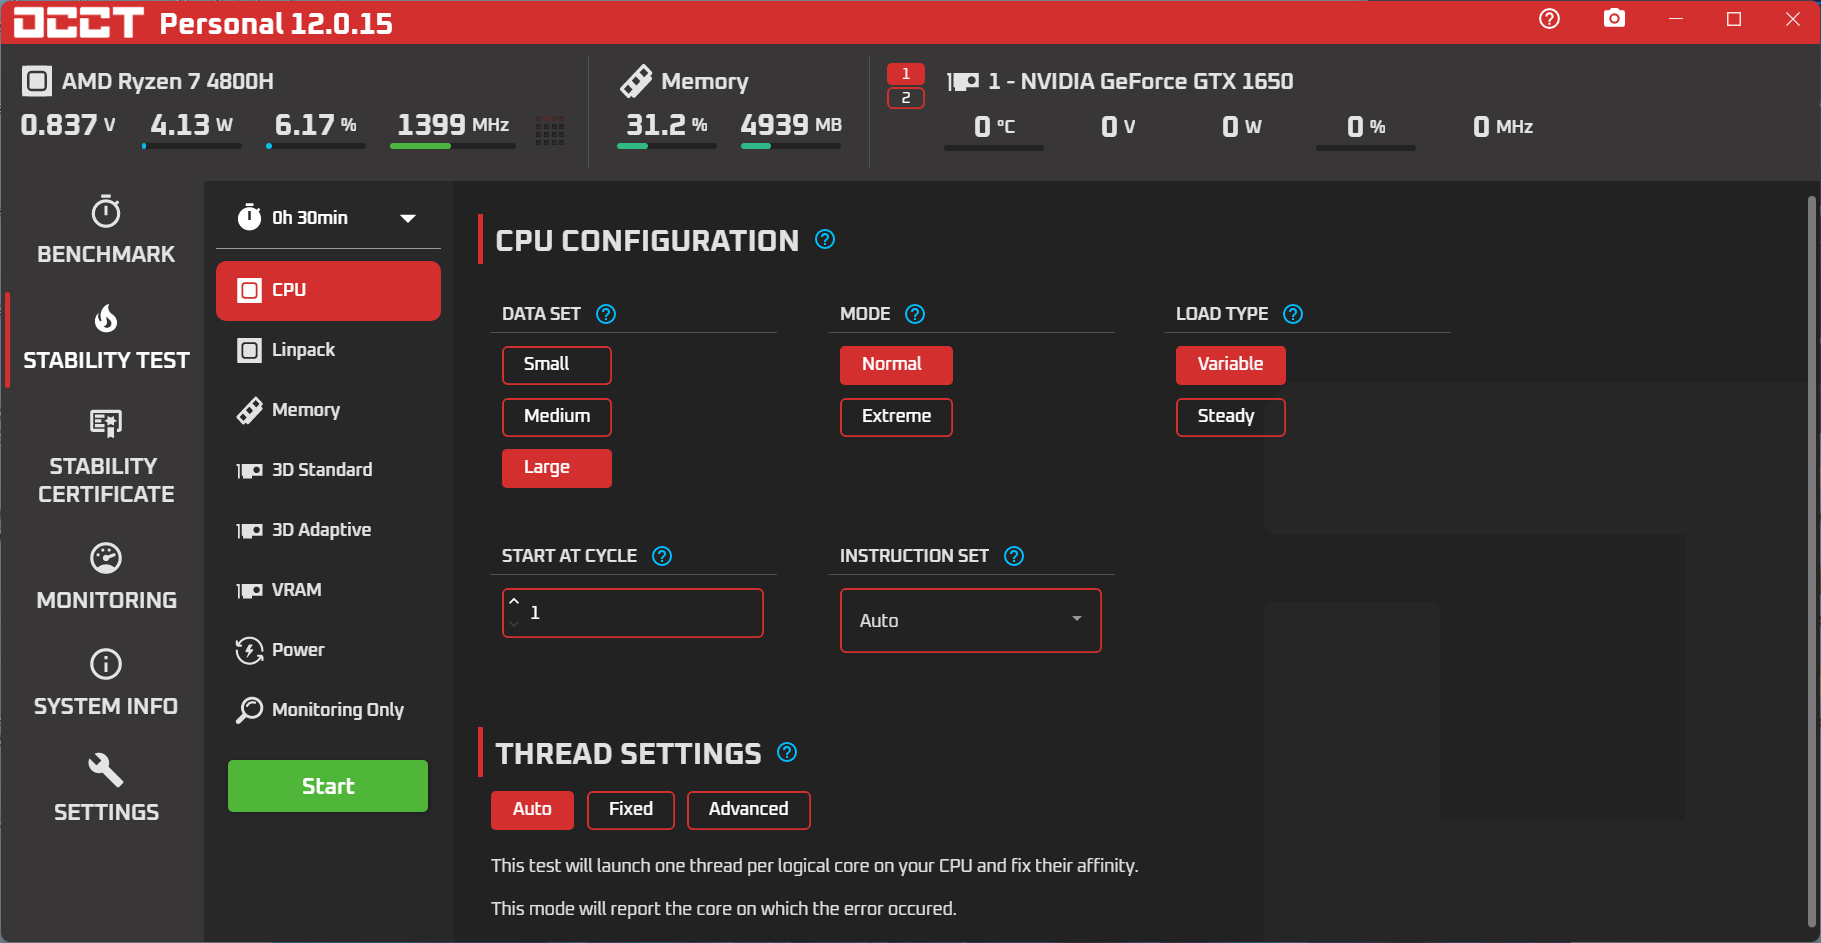Choose Advanced thread settings
Image resolution: width=1821 pixels, height=943 pixels.
tap(749, 810)
